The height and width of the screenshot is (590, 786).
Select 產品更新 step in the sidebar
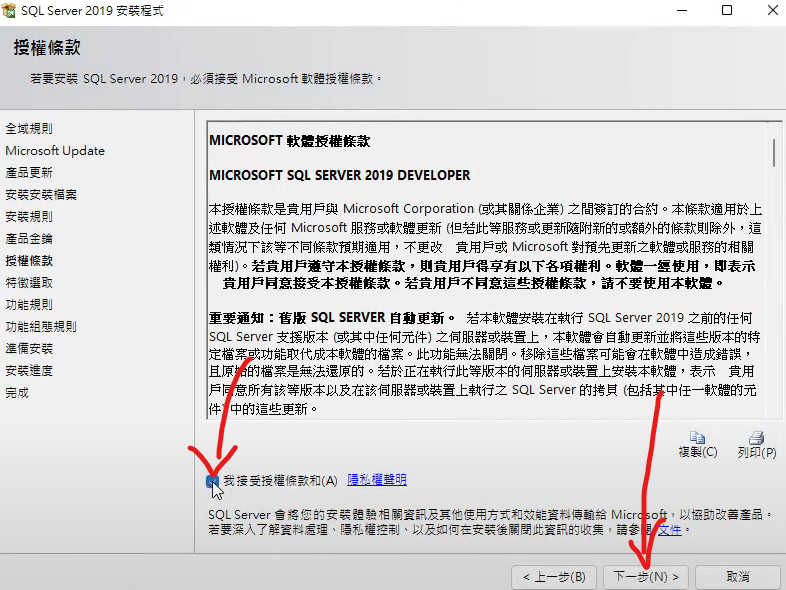pos(29,173)
